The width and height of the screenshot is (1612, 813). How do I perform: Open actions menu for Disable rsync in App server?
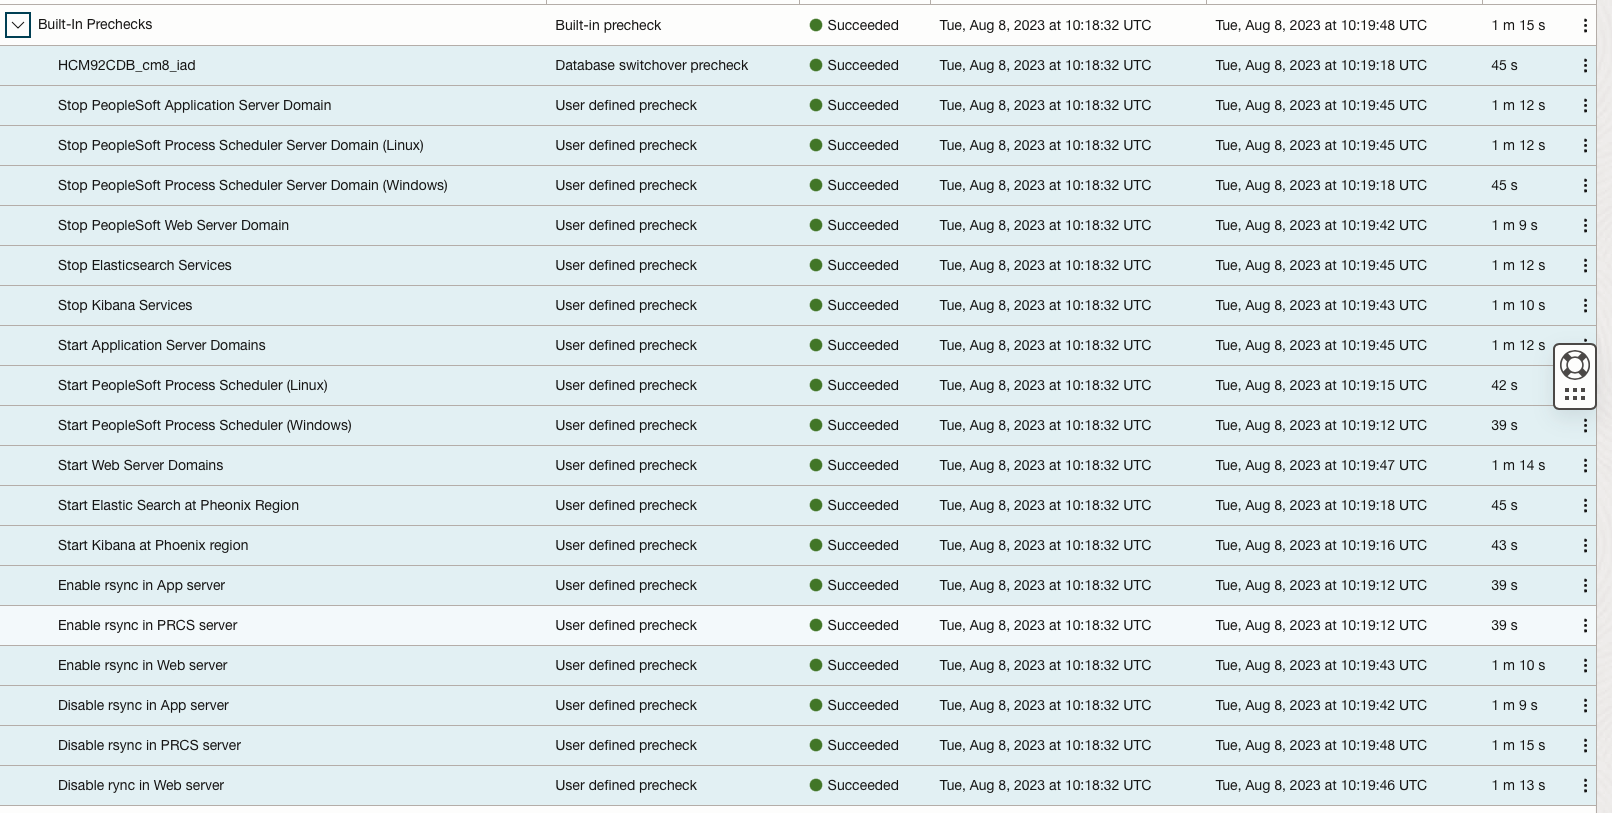coord(1585,705)
